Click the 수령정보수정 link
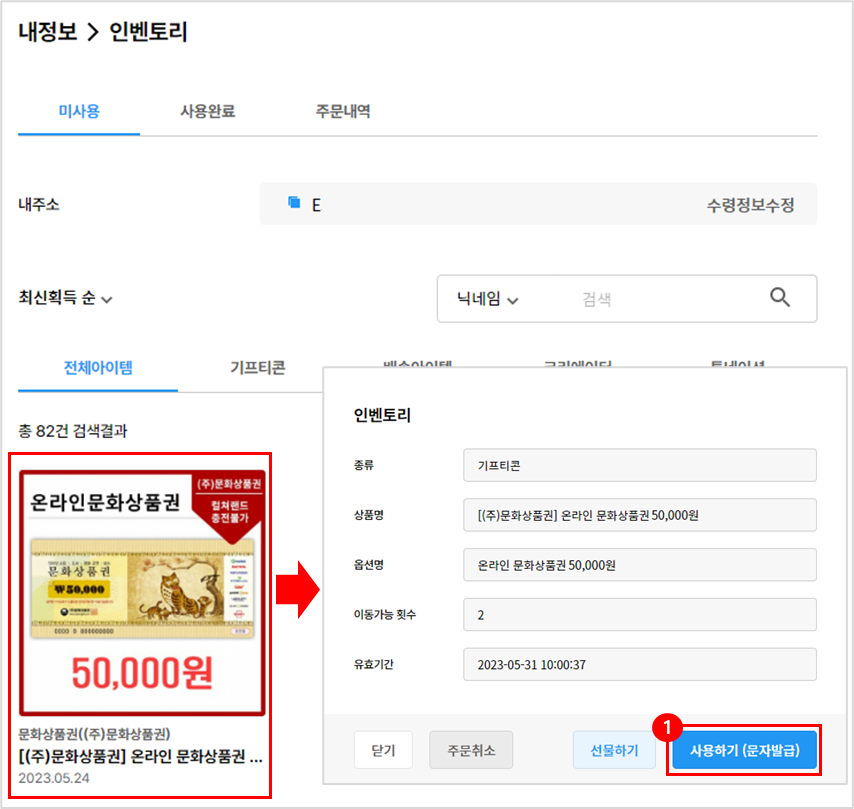Viewport: 854px width, 809px height. (x=751, y=205)
